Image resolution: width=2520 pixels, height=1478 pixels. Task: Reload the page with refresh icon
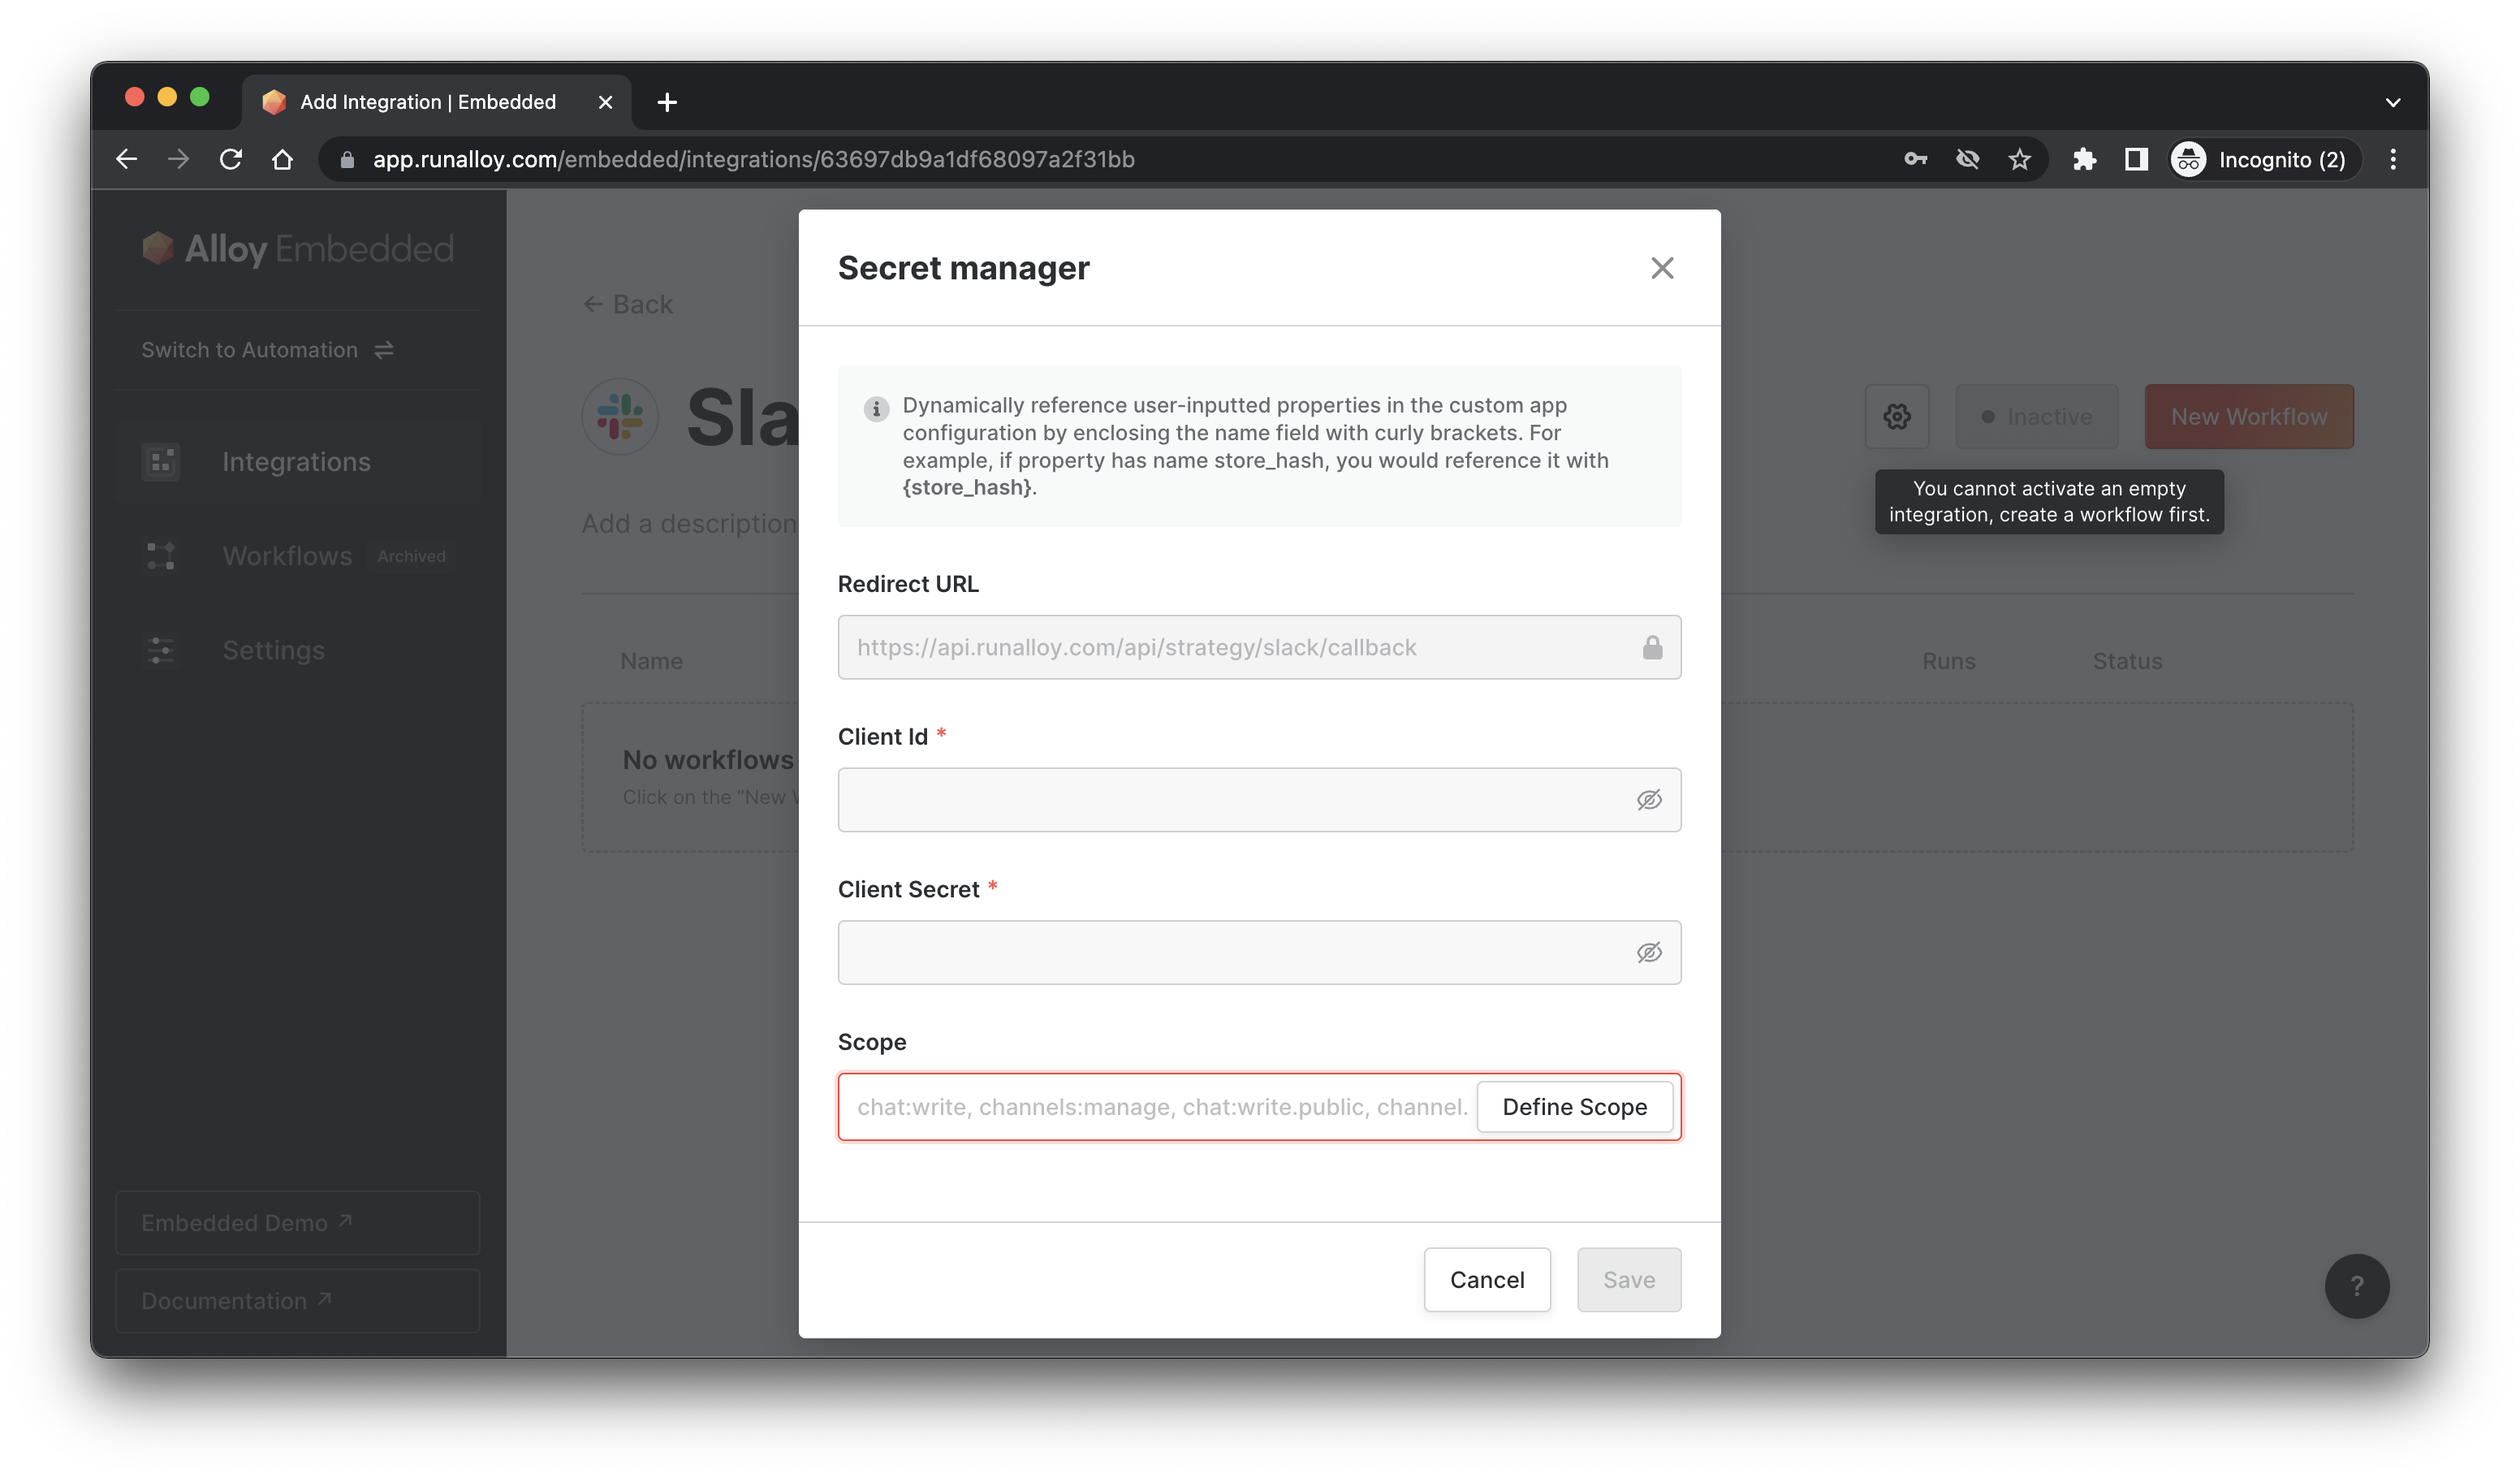pos(231,160)
